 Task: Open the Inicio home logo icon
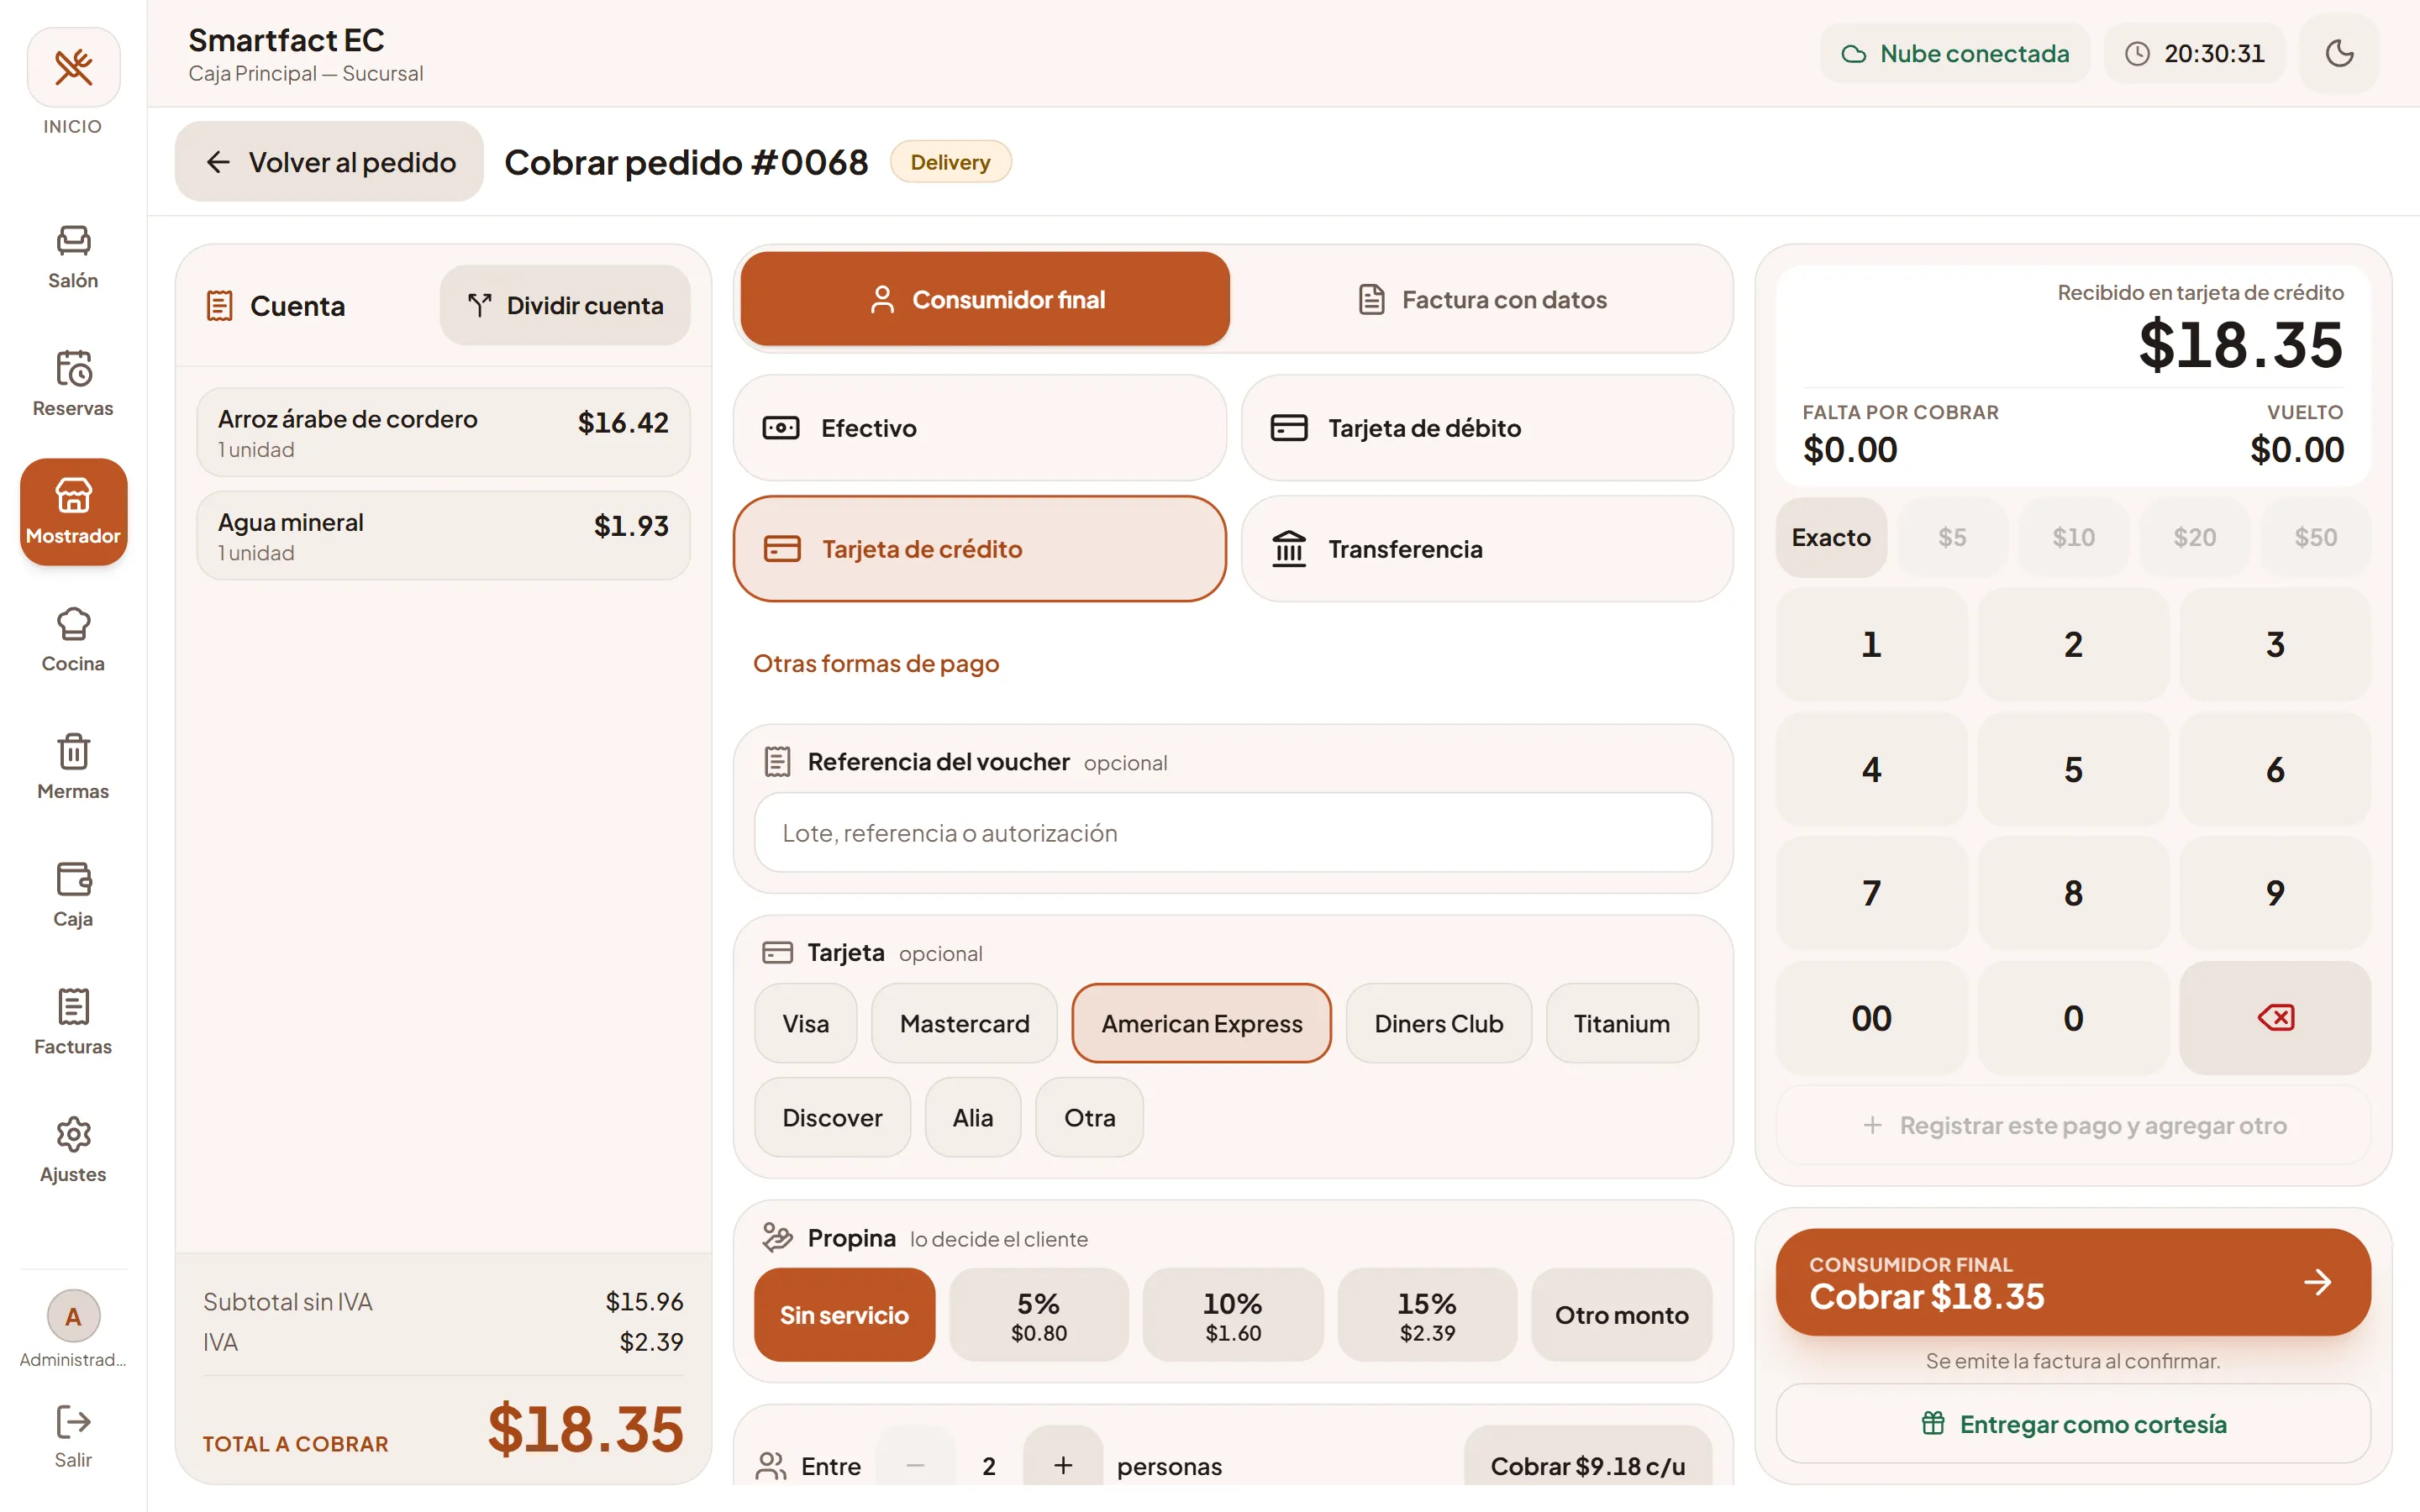[73, 67]
